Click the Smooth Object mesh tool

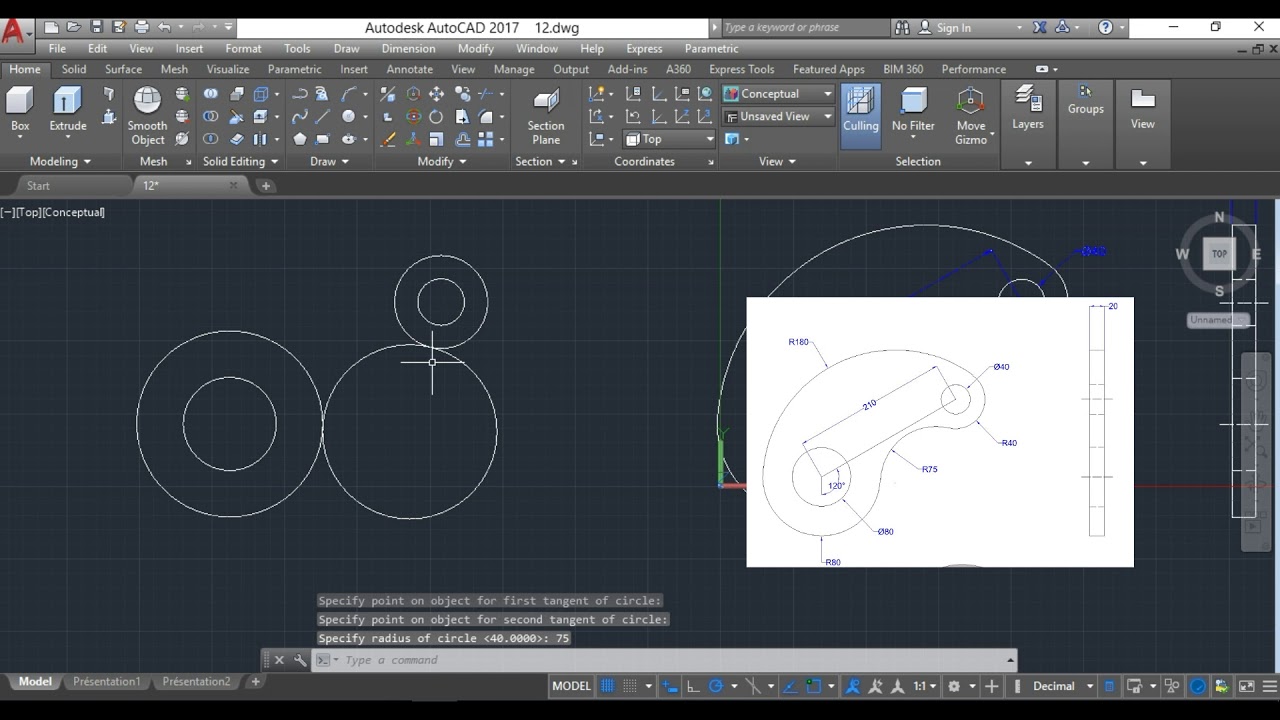tap(147, 101)
